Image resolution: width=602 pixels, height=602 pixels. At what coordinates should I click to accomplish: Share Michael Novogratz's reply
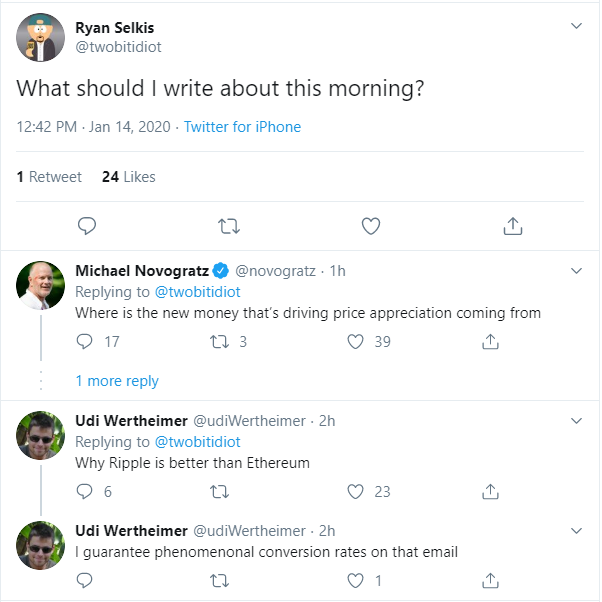coord(490,341)
